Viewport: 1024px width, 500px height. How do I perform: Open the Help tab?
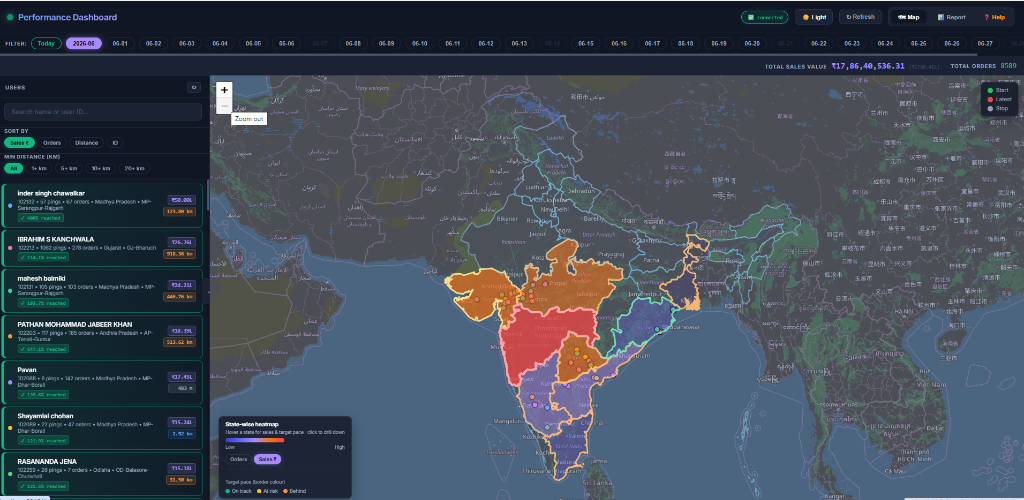(994, 17)
